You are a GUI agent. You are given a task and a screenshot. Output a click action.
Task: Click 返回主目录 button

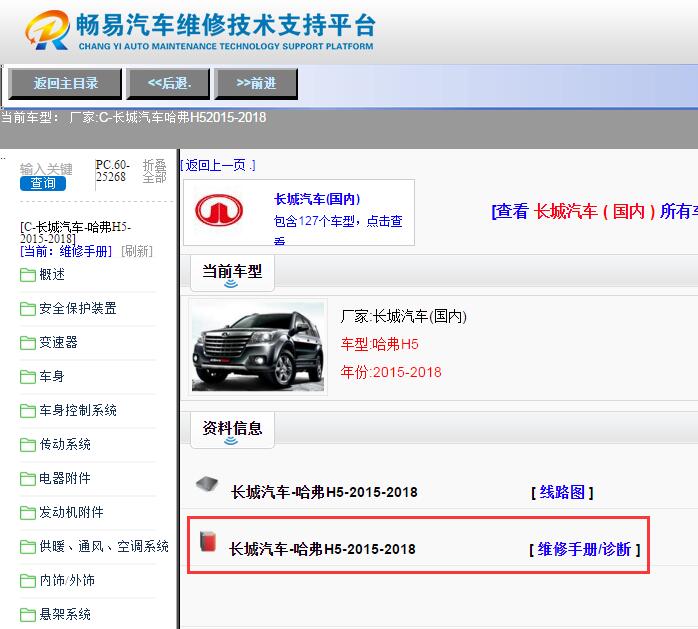tap(65, 83)
